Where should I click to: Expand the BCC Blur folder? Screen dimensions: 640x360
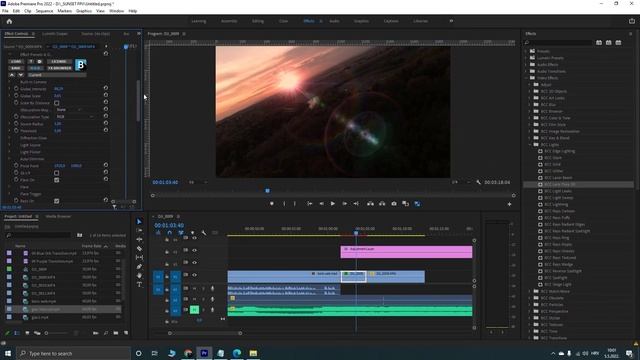pos(530,104)
